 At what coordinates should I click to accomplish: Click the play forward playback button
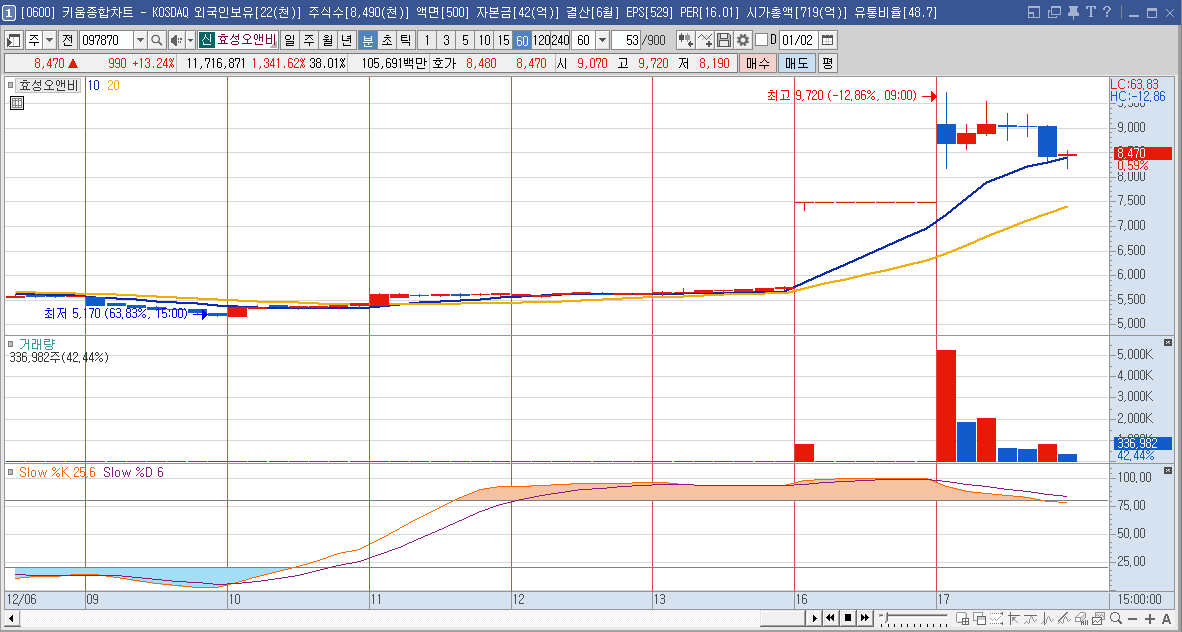814,618
